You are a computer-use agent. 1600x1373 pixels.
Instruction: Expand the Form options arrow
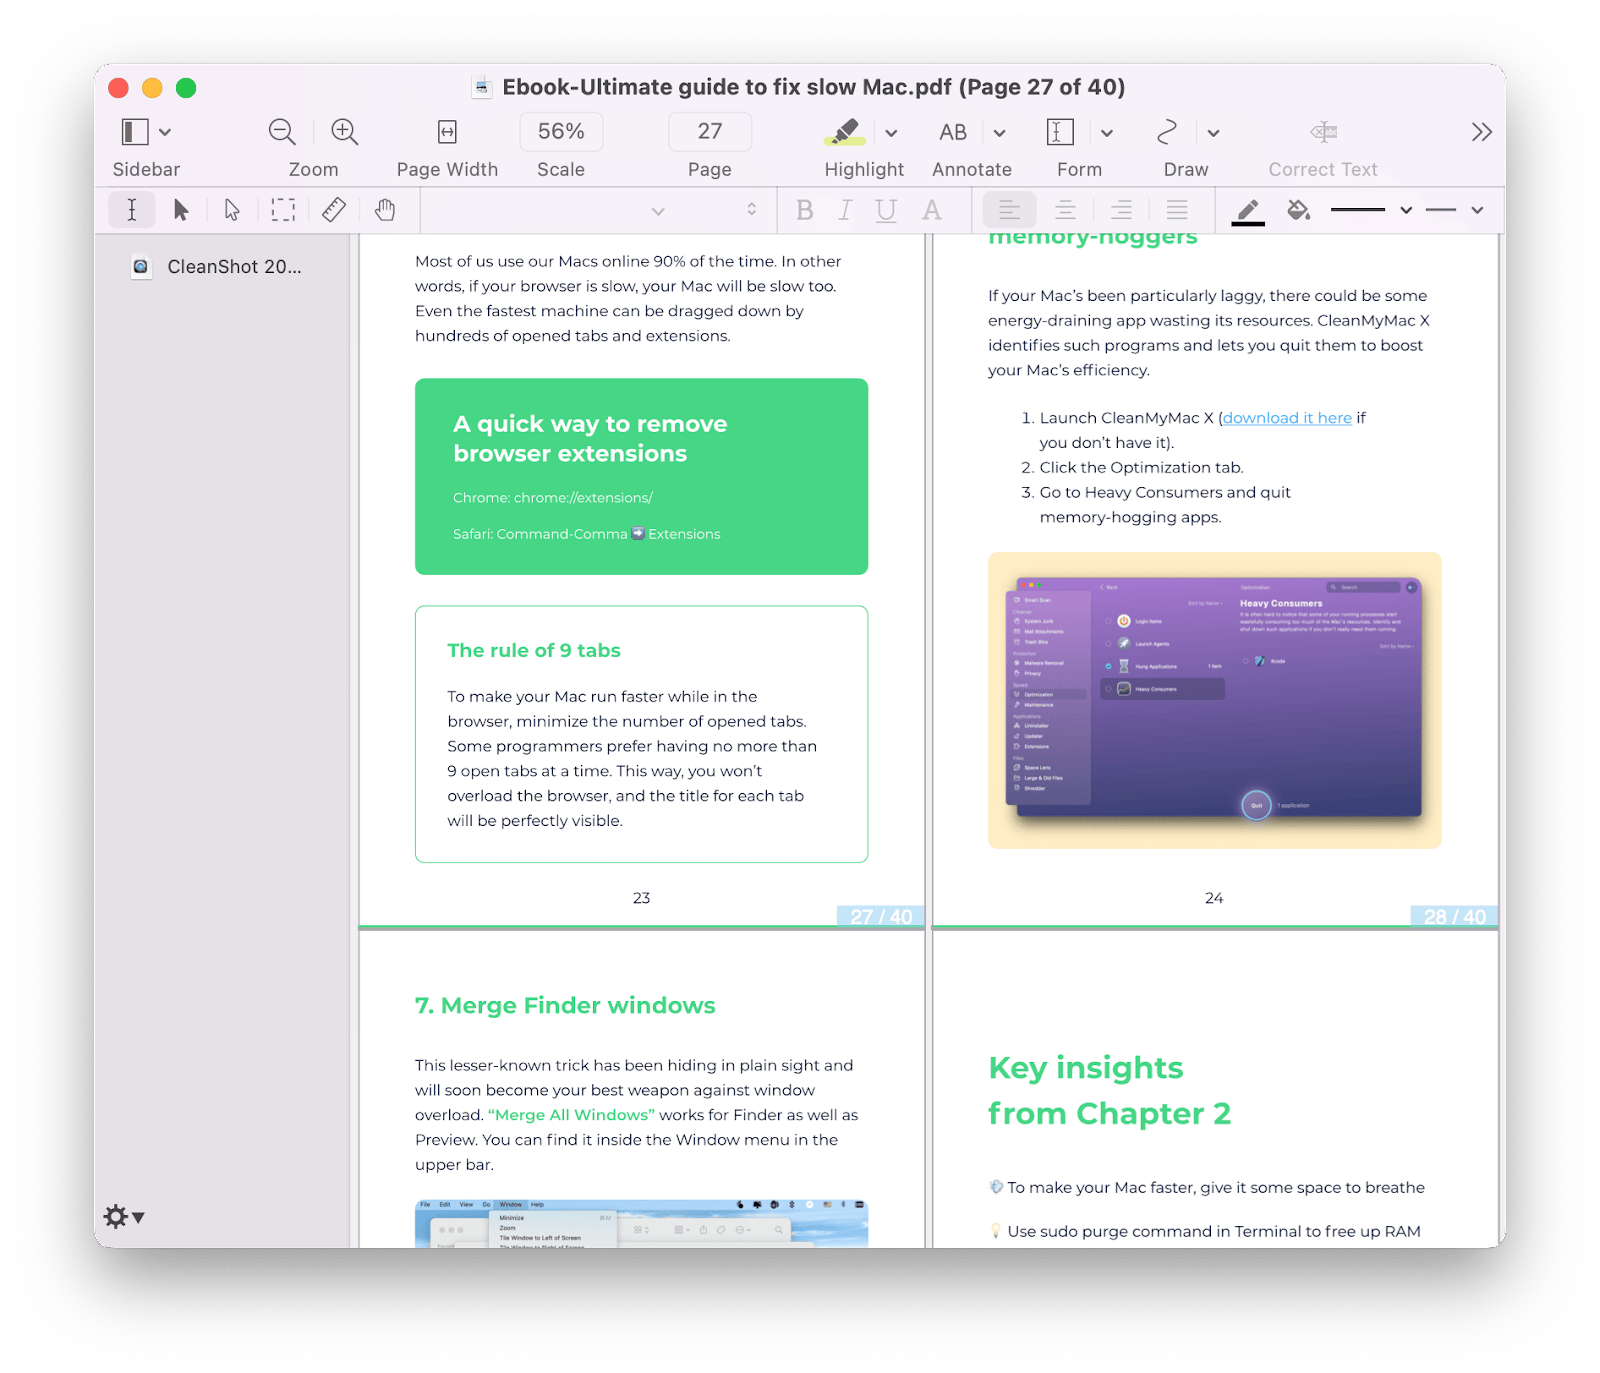[1107, 133]
